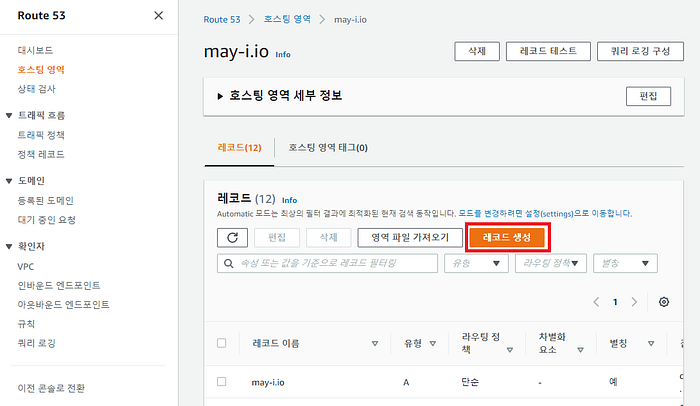The height and width of the screenshot is (406, 700).
Task: Click the disabled 삭제 records button
Action: pos(329,238)
